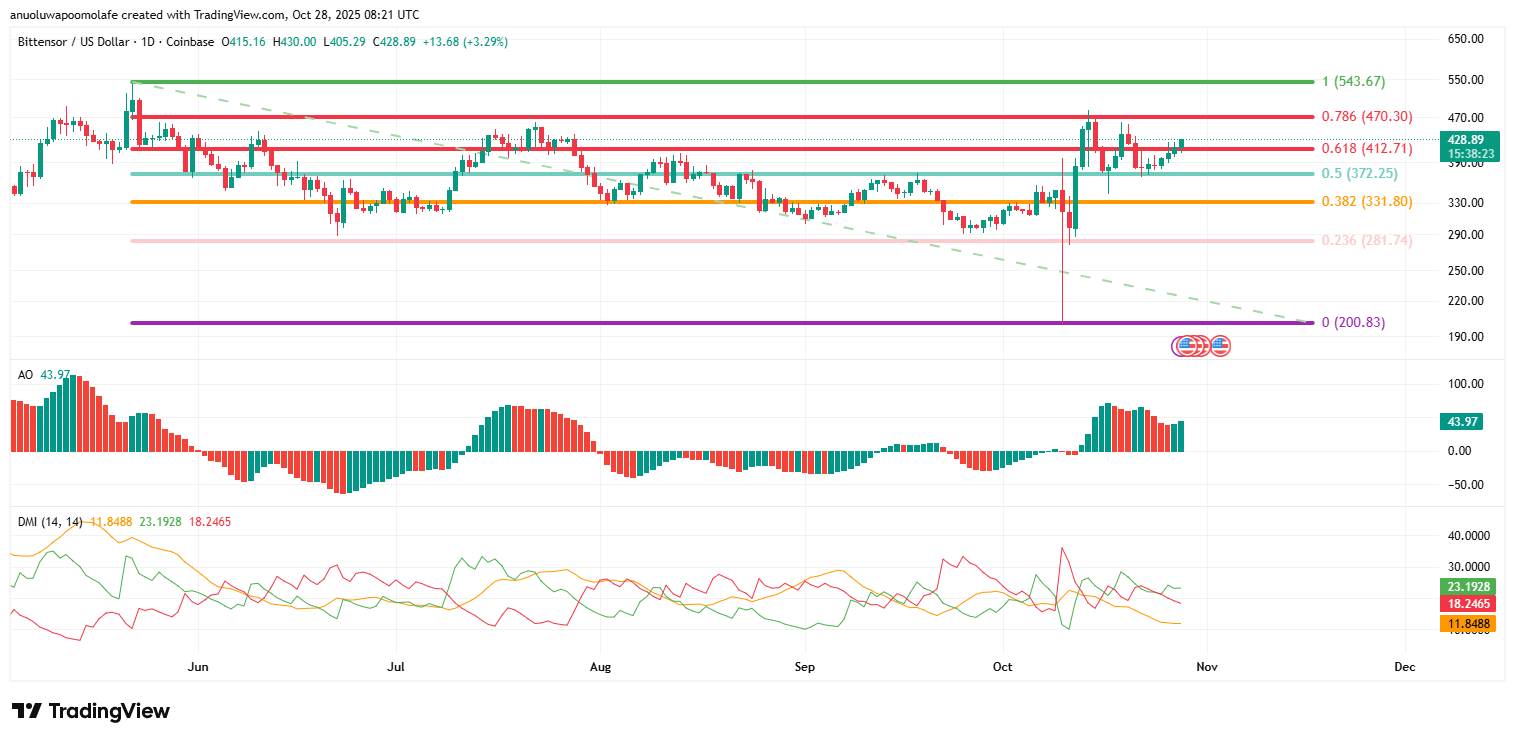Image resolution: width=1515 pixels, height=741 pixels.
Task: Click the TradingView logo icon
Action: 27,711
